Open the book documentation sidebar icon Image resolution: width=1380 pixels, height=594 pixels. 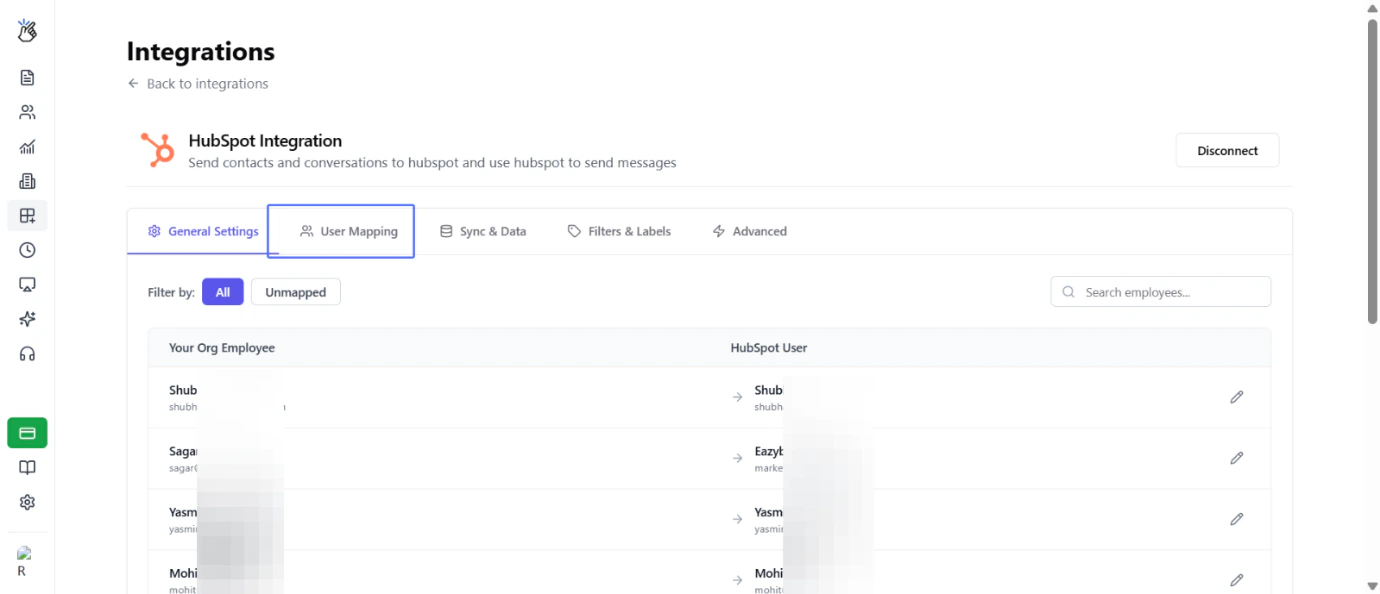point(27,468)
